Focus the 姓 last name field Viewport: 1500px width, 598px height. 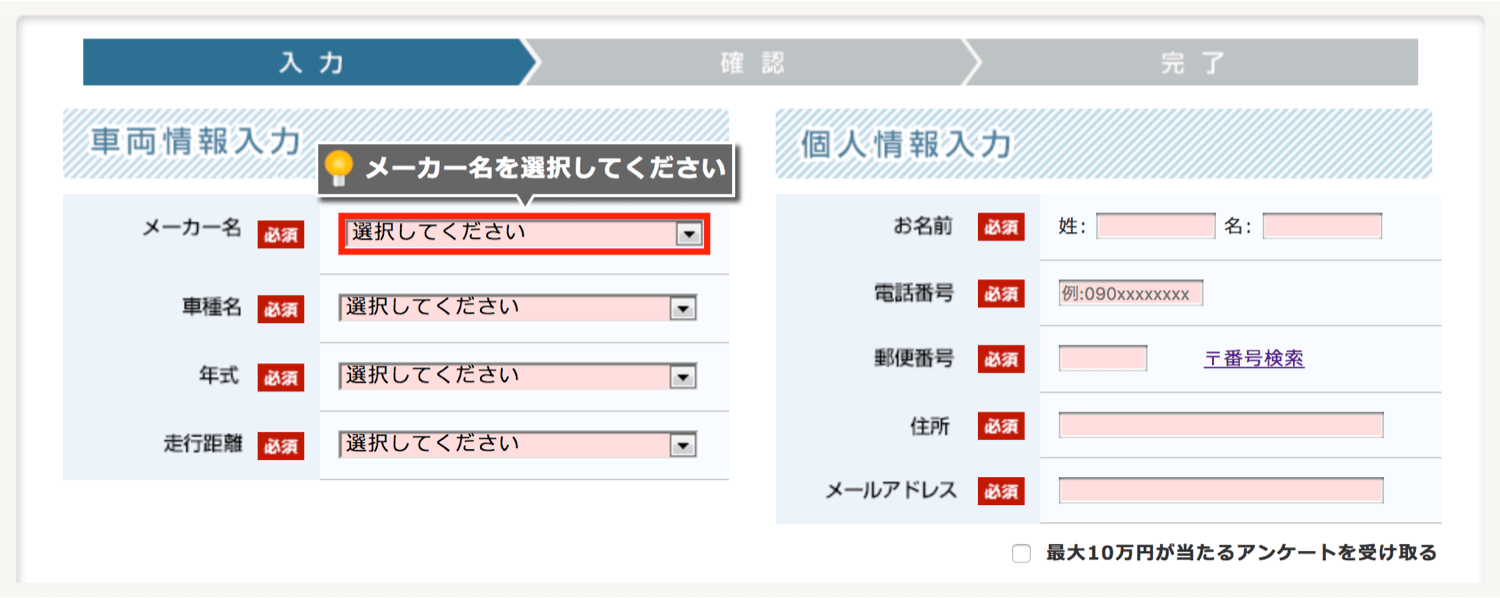point(1155,227)
